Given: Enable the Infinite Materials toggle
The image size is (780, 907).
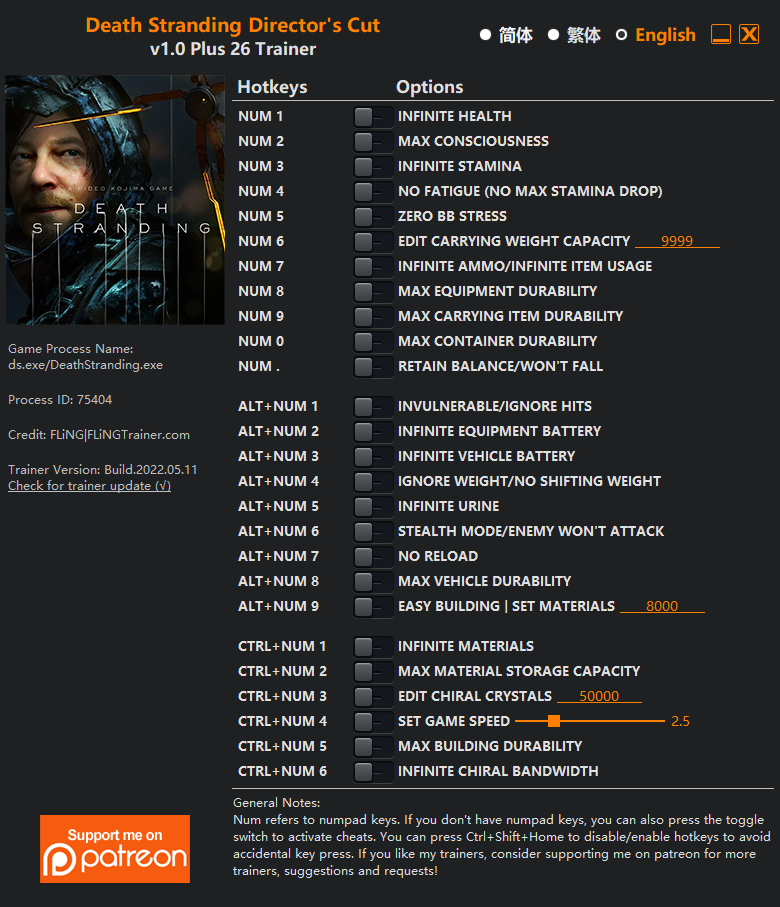Looking at the screenshot, I should coord(373,647).
